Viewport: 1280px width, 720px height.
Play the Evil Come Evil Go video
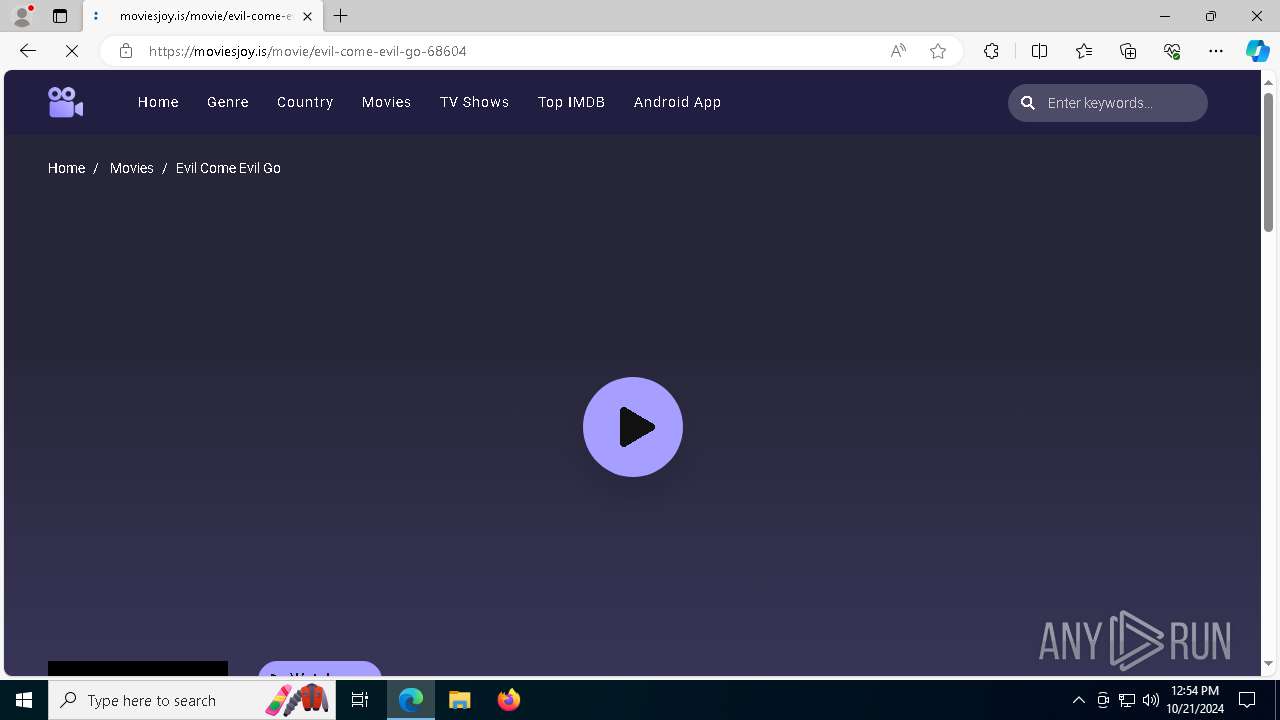[633, 427]
